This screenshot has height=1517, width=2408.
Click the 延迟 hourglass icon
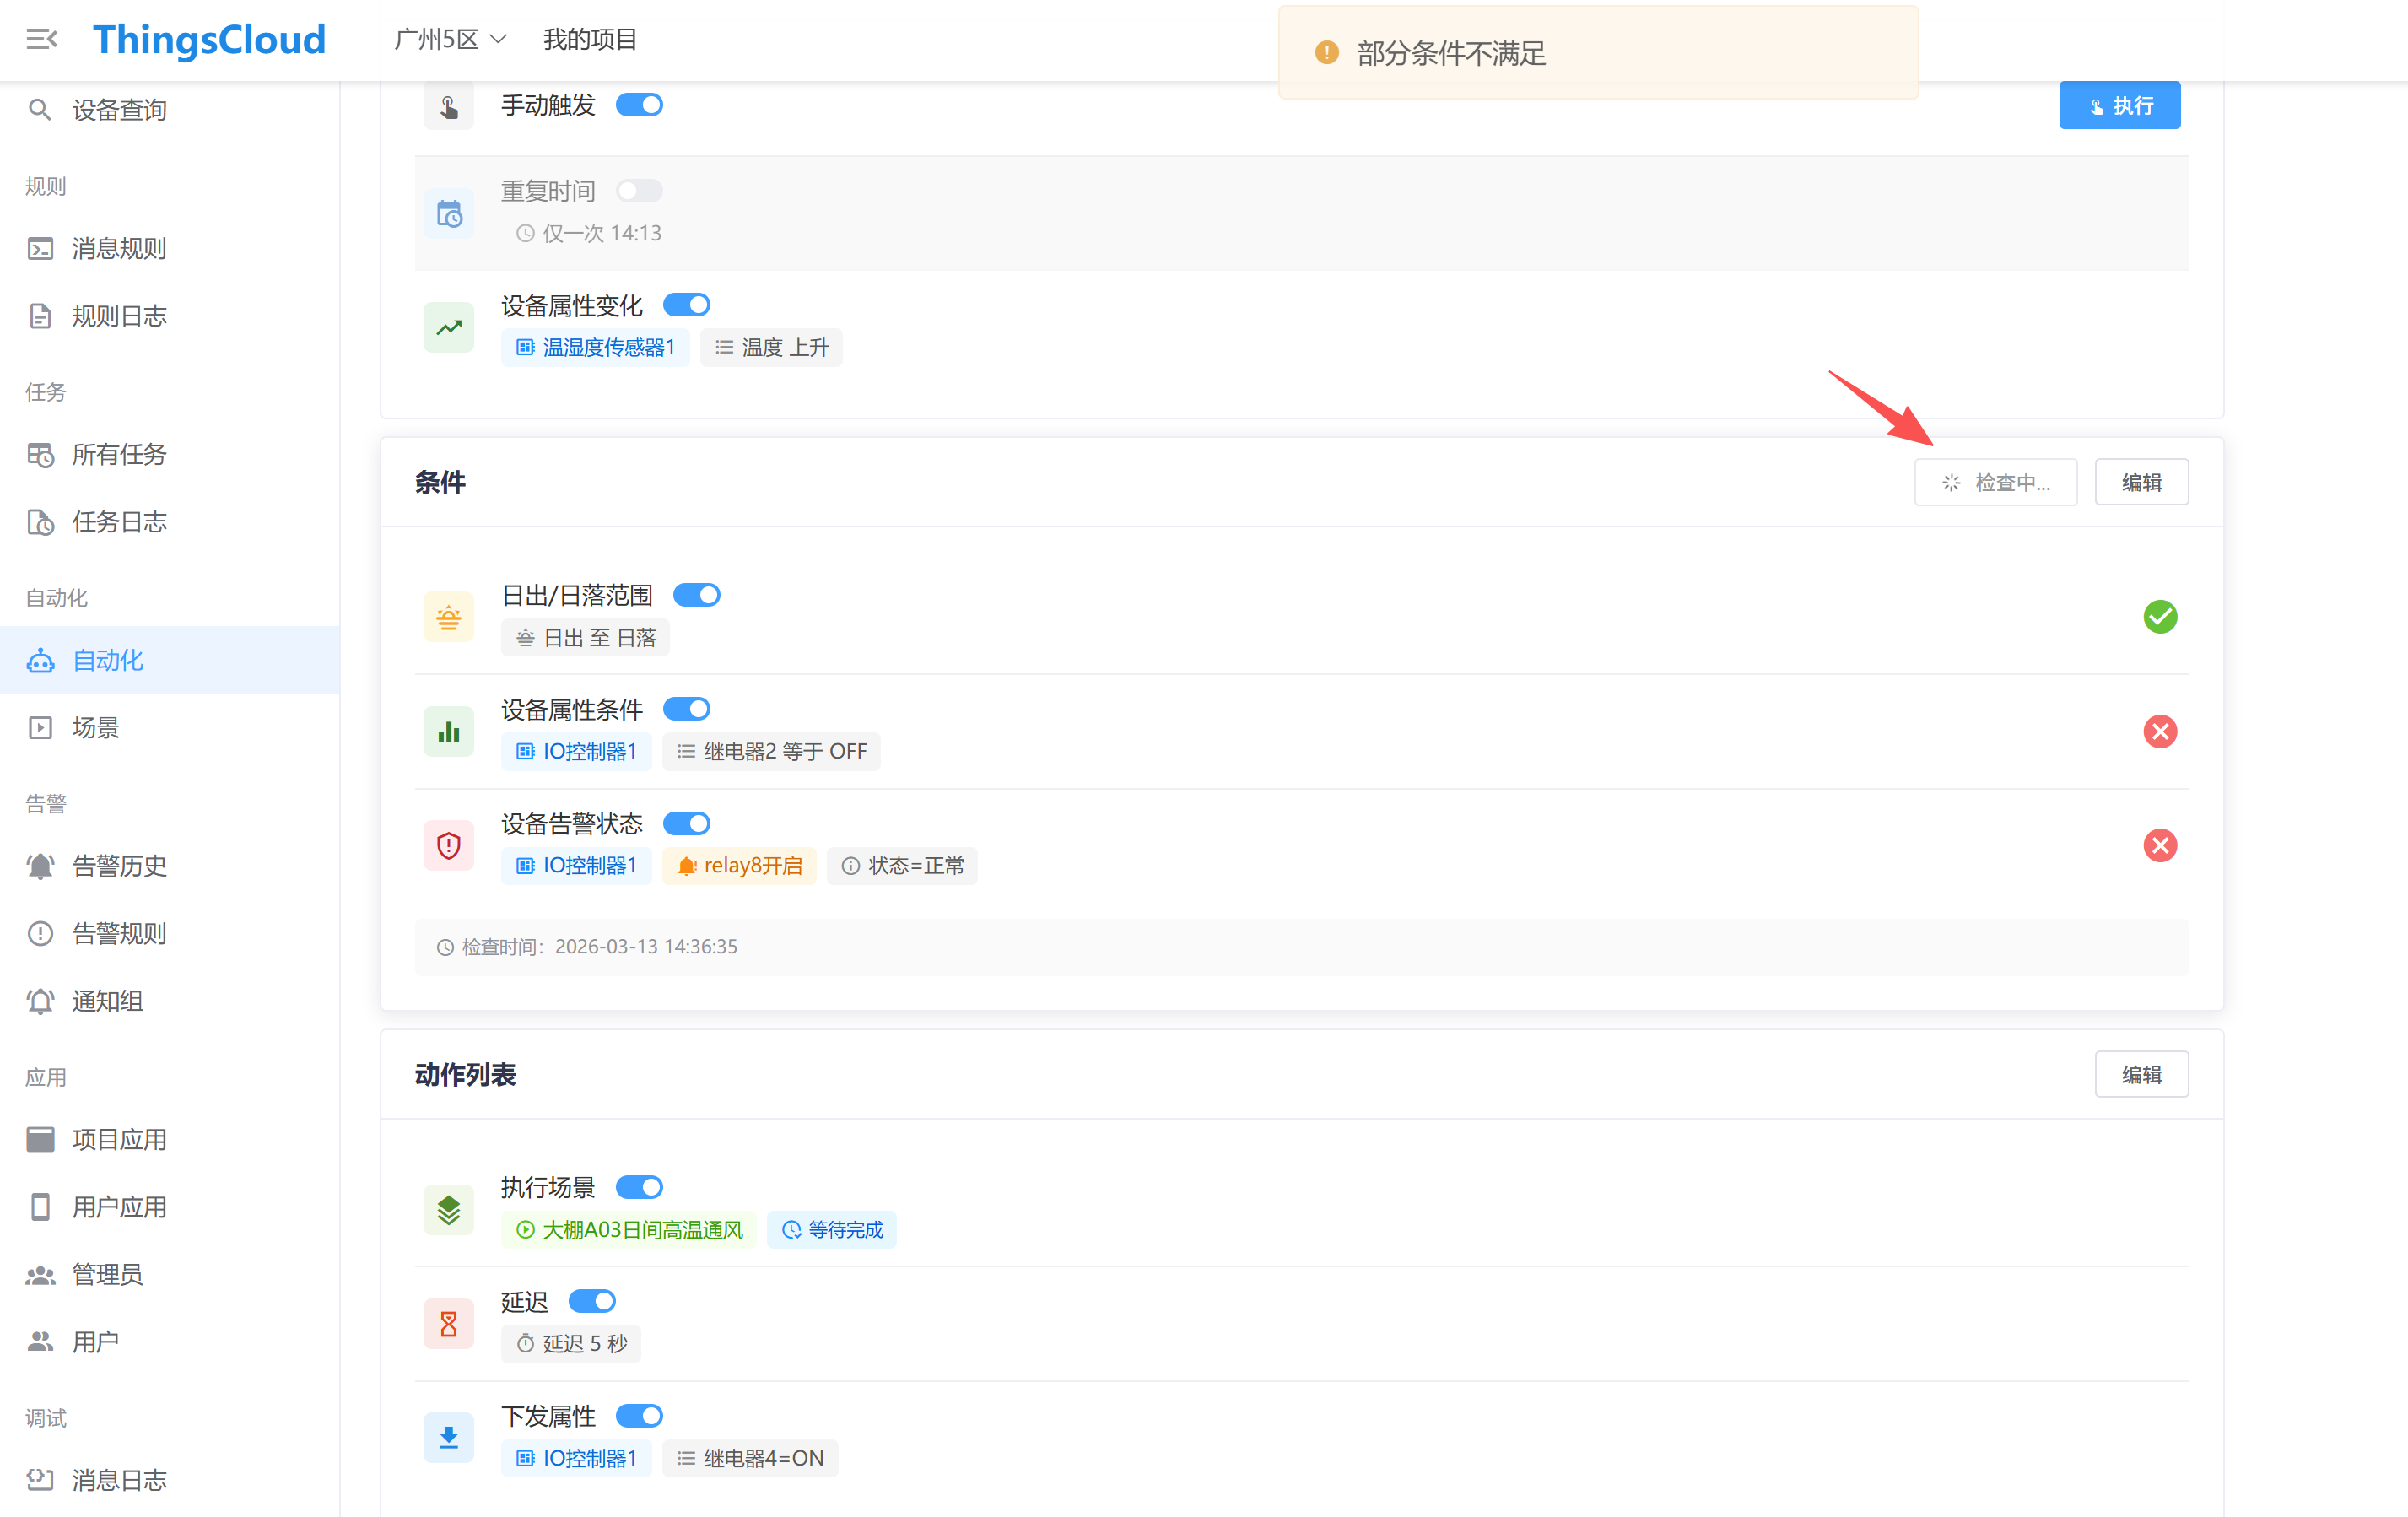click(x=448, y=1324)
